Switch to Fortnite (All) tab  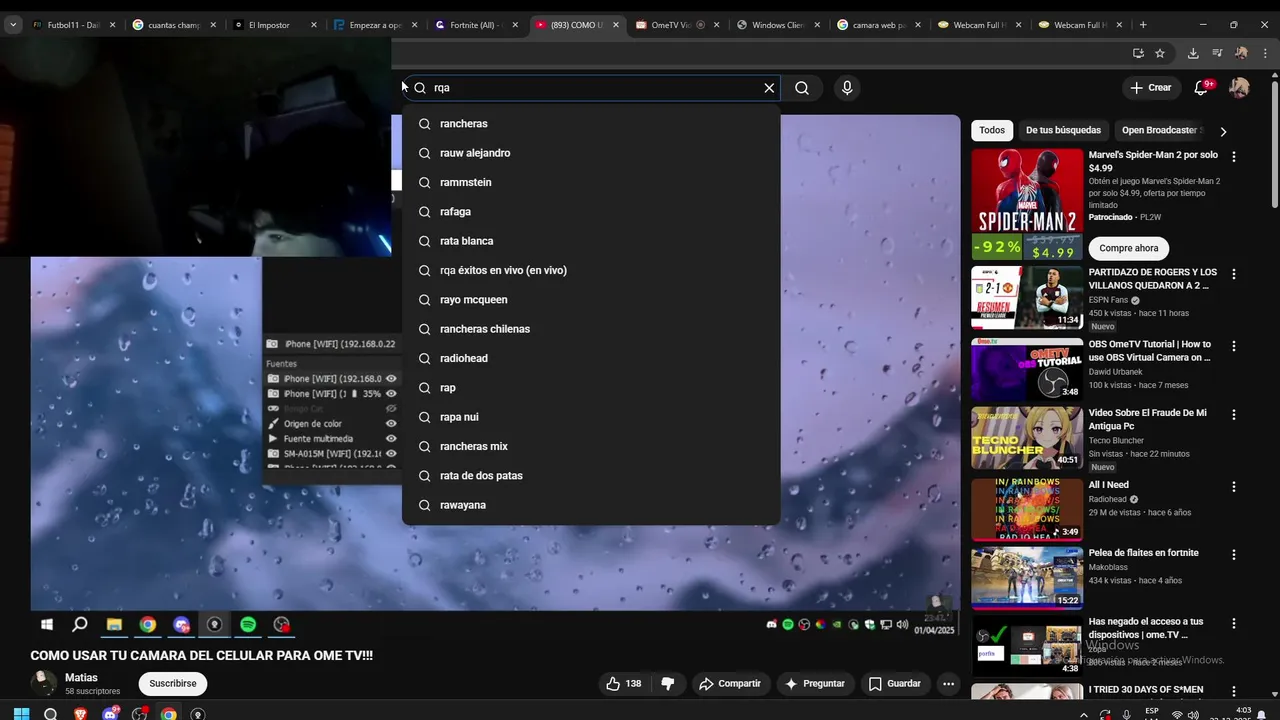point(476,25)
